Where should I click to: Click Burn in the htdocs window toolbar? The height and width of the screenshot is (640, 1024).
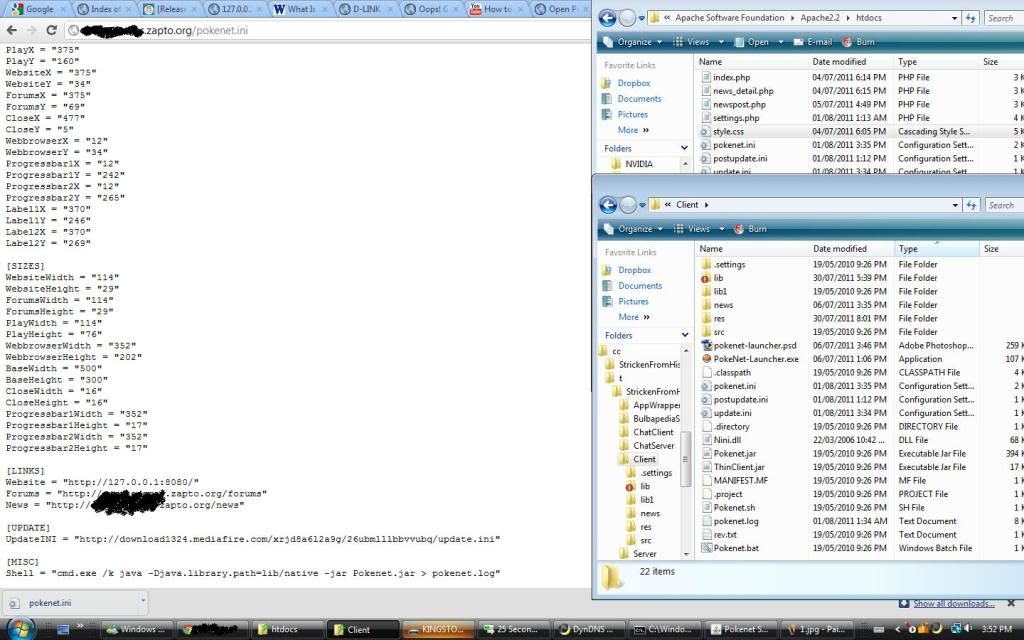pyautogui.click(x=859, y=42)
